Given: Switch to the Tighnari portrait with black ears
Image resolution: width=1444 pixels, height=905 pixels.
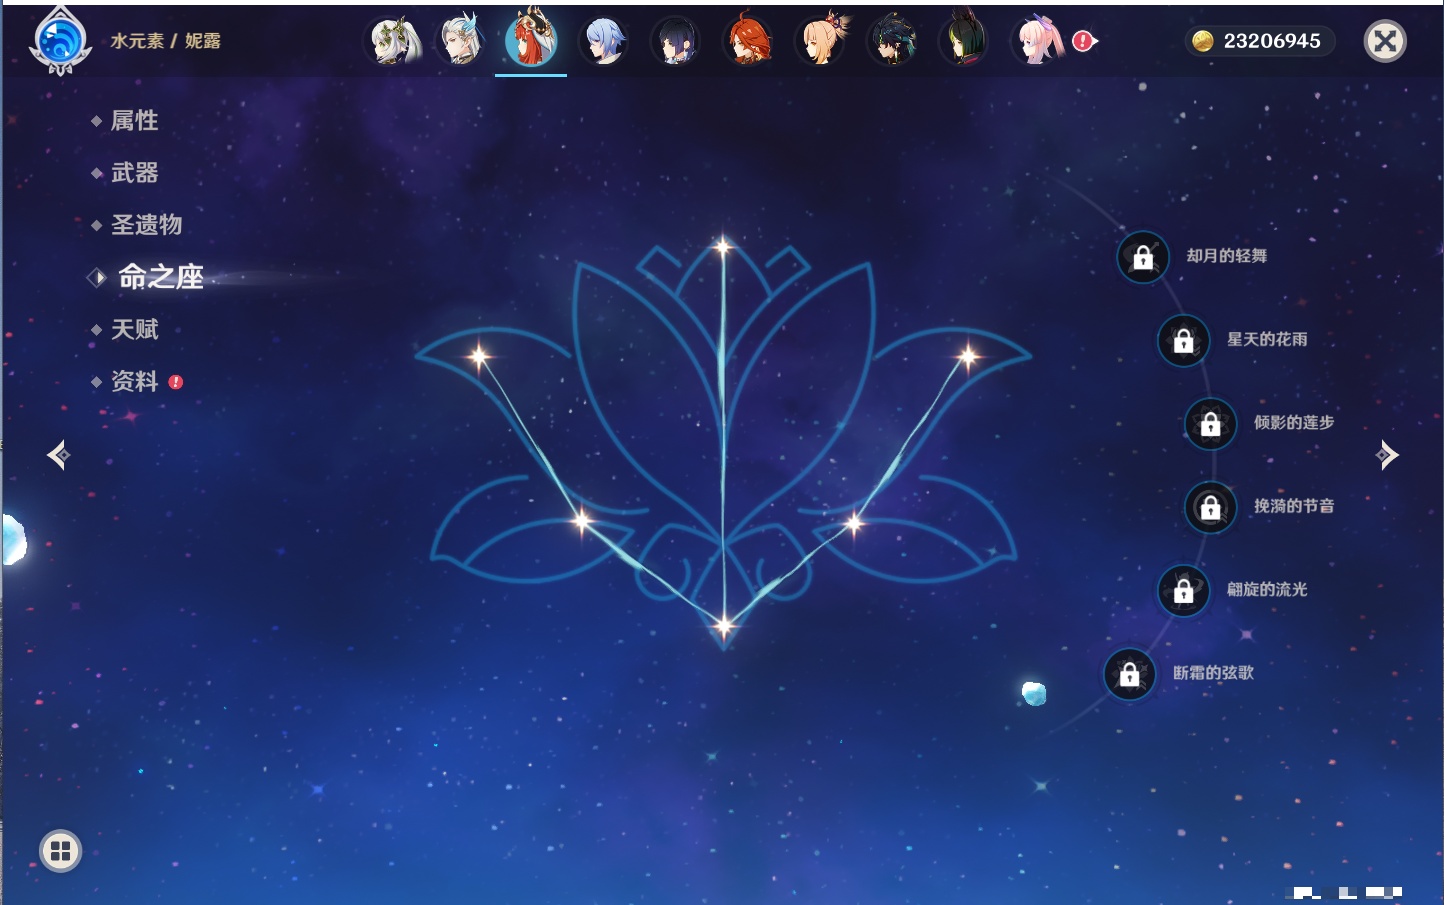Looking at the screenshot, I should click(965, 41).
